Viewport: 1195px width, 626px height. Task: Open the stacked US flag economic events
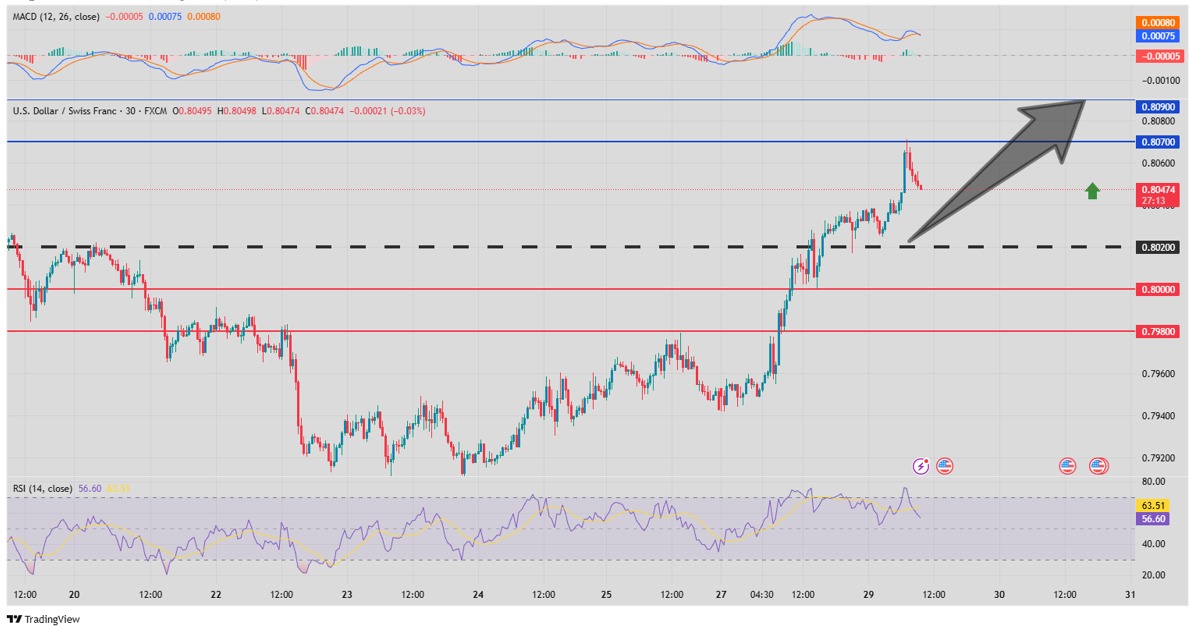point(1098,466)
